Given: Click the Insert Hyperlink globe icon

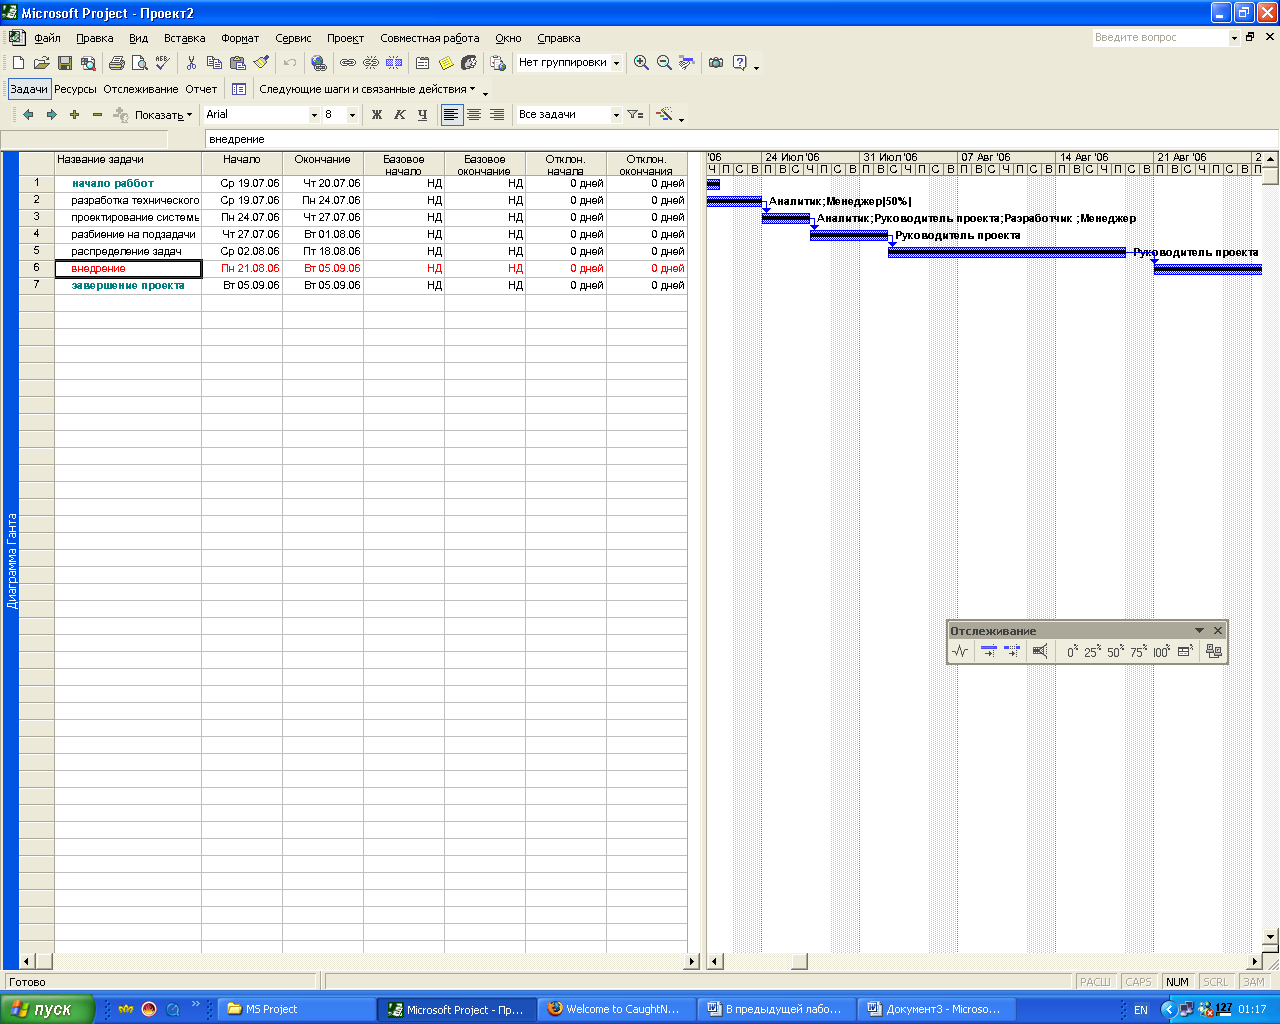Looking at the screenshot, I should [x=319, y=63].
